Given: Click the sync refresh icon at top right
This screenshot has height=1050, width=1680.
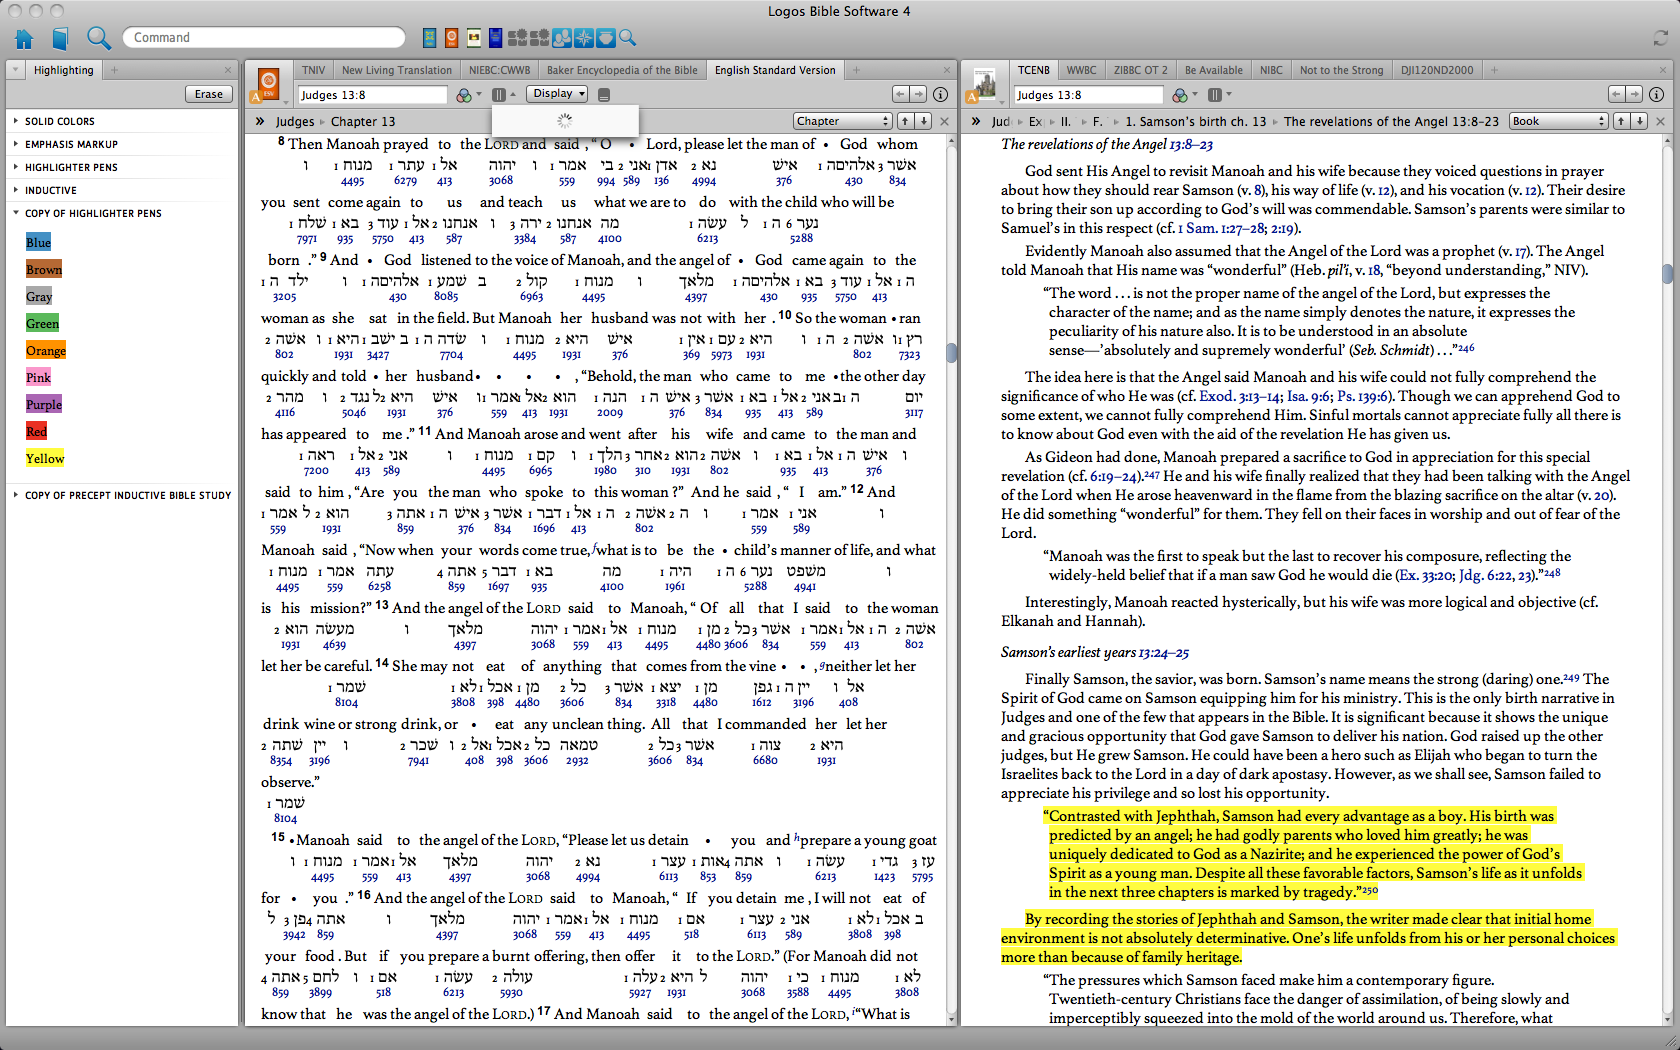Looking at the screenshot, I should coord(1661,38).
